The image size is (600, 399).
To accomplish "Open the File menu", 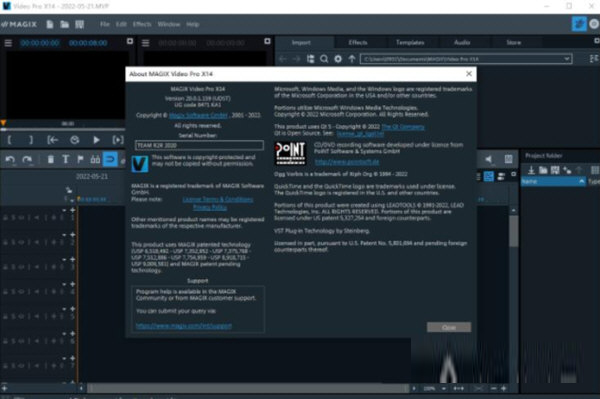I will coord(104,24).
